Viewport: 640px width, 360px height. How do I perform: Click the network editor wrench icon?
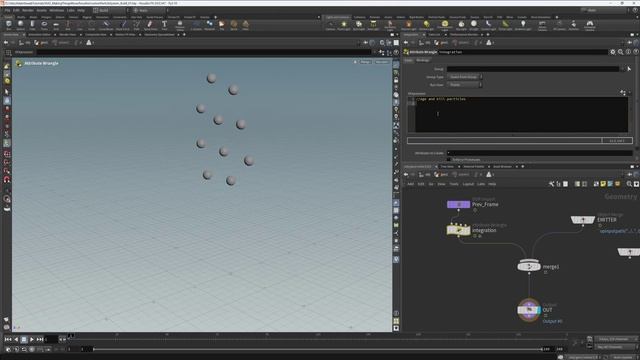tap(551, 184)
